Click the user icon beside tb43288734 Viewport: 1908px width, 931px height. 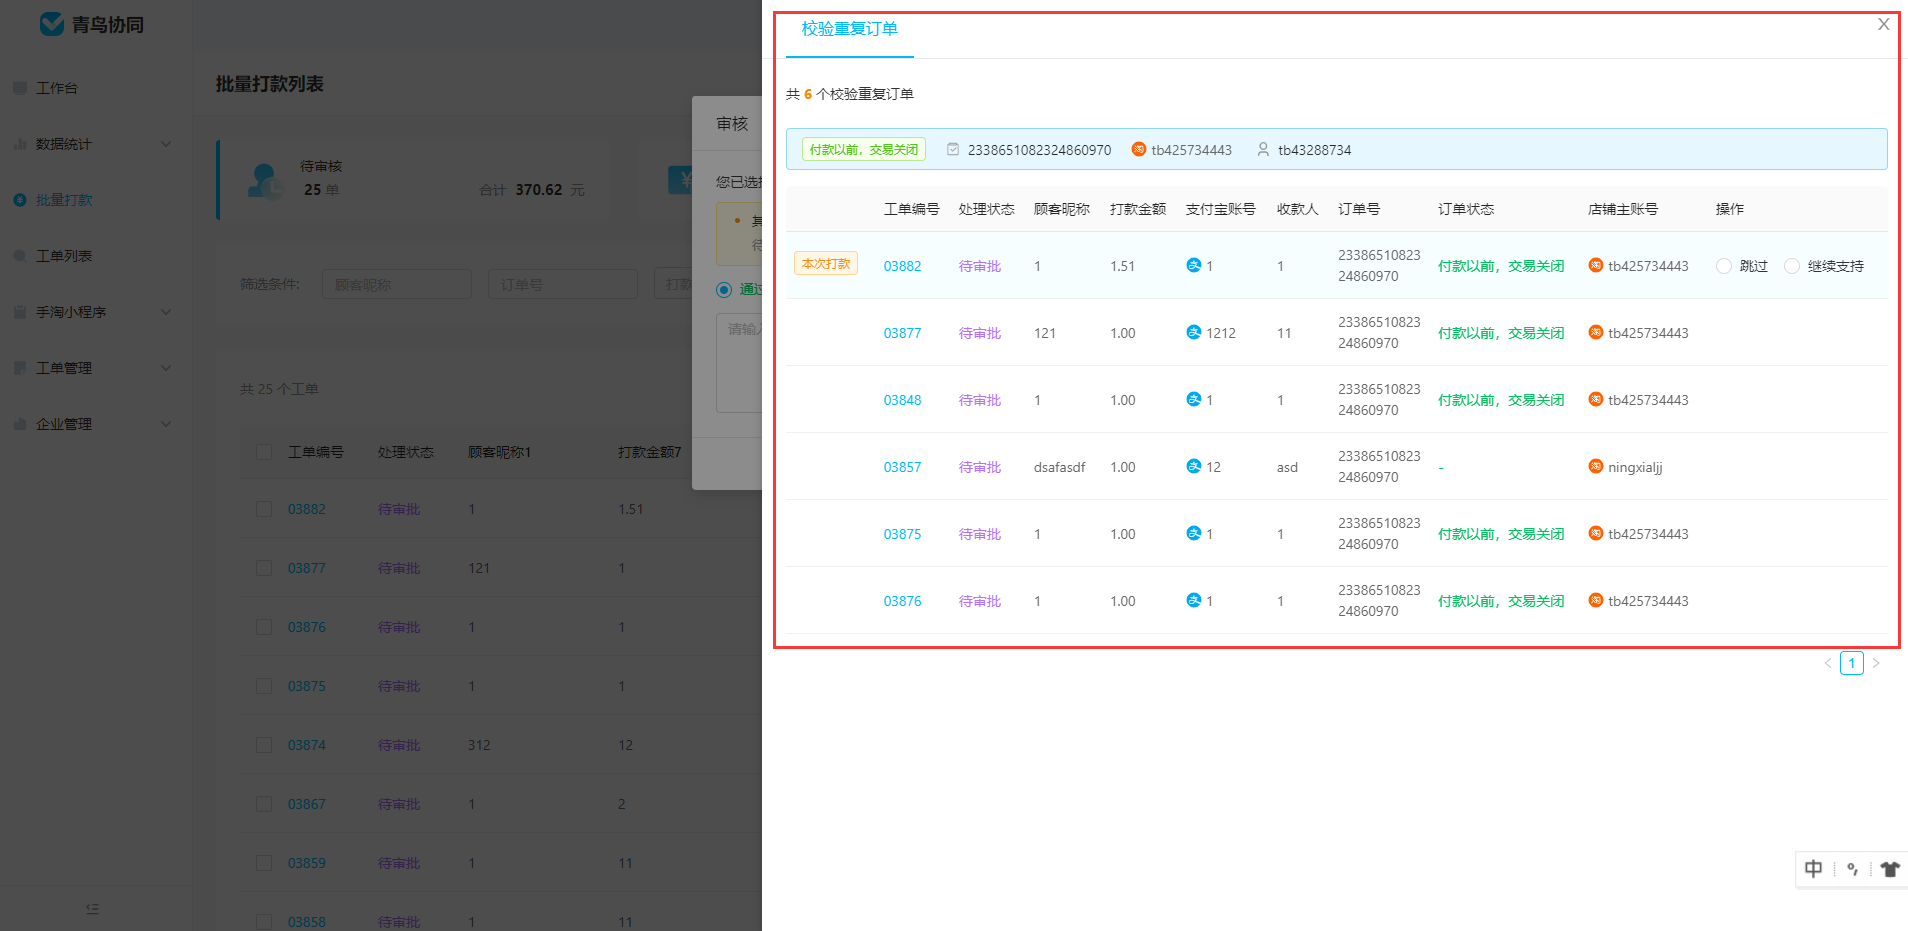pyautogui.click(x=1263, y=149)
